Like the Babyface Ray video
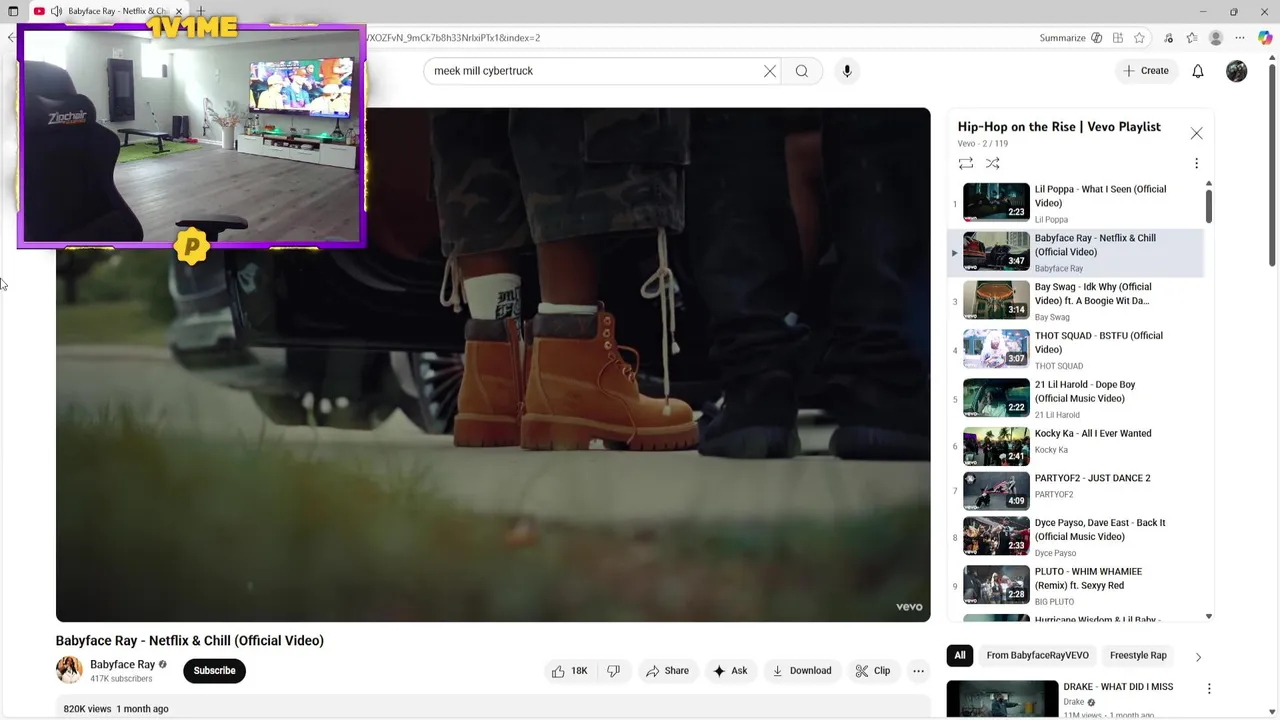Image resolution: width=1280 pixels, height=720 pixels. coord(569,671)
